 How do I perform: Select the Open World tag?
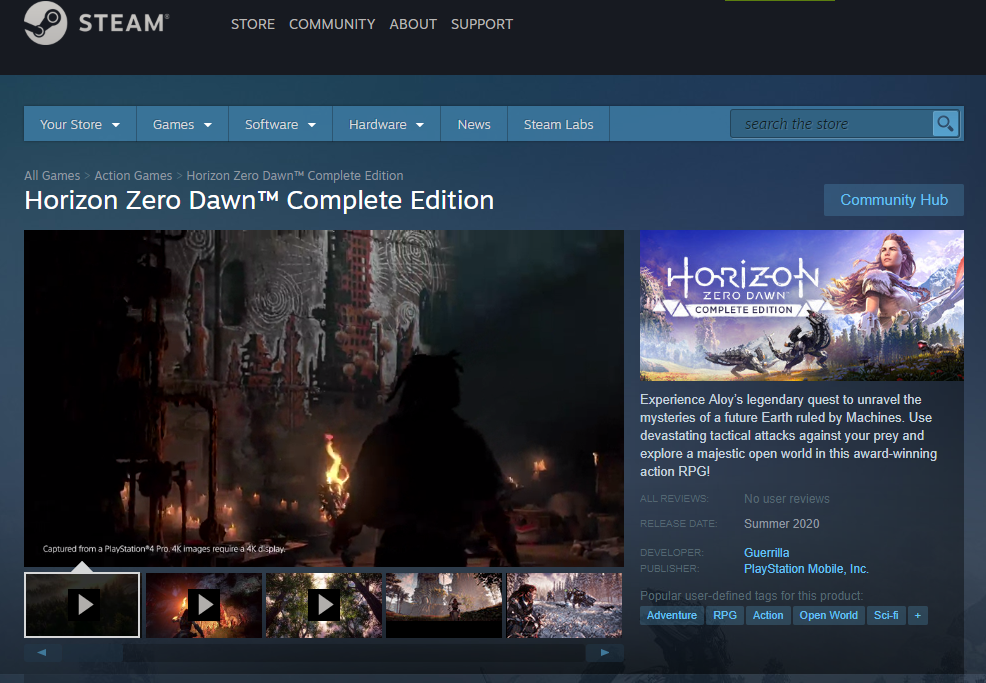828,615
